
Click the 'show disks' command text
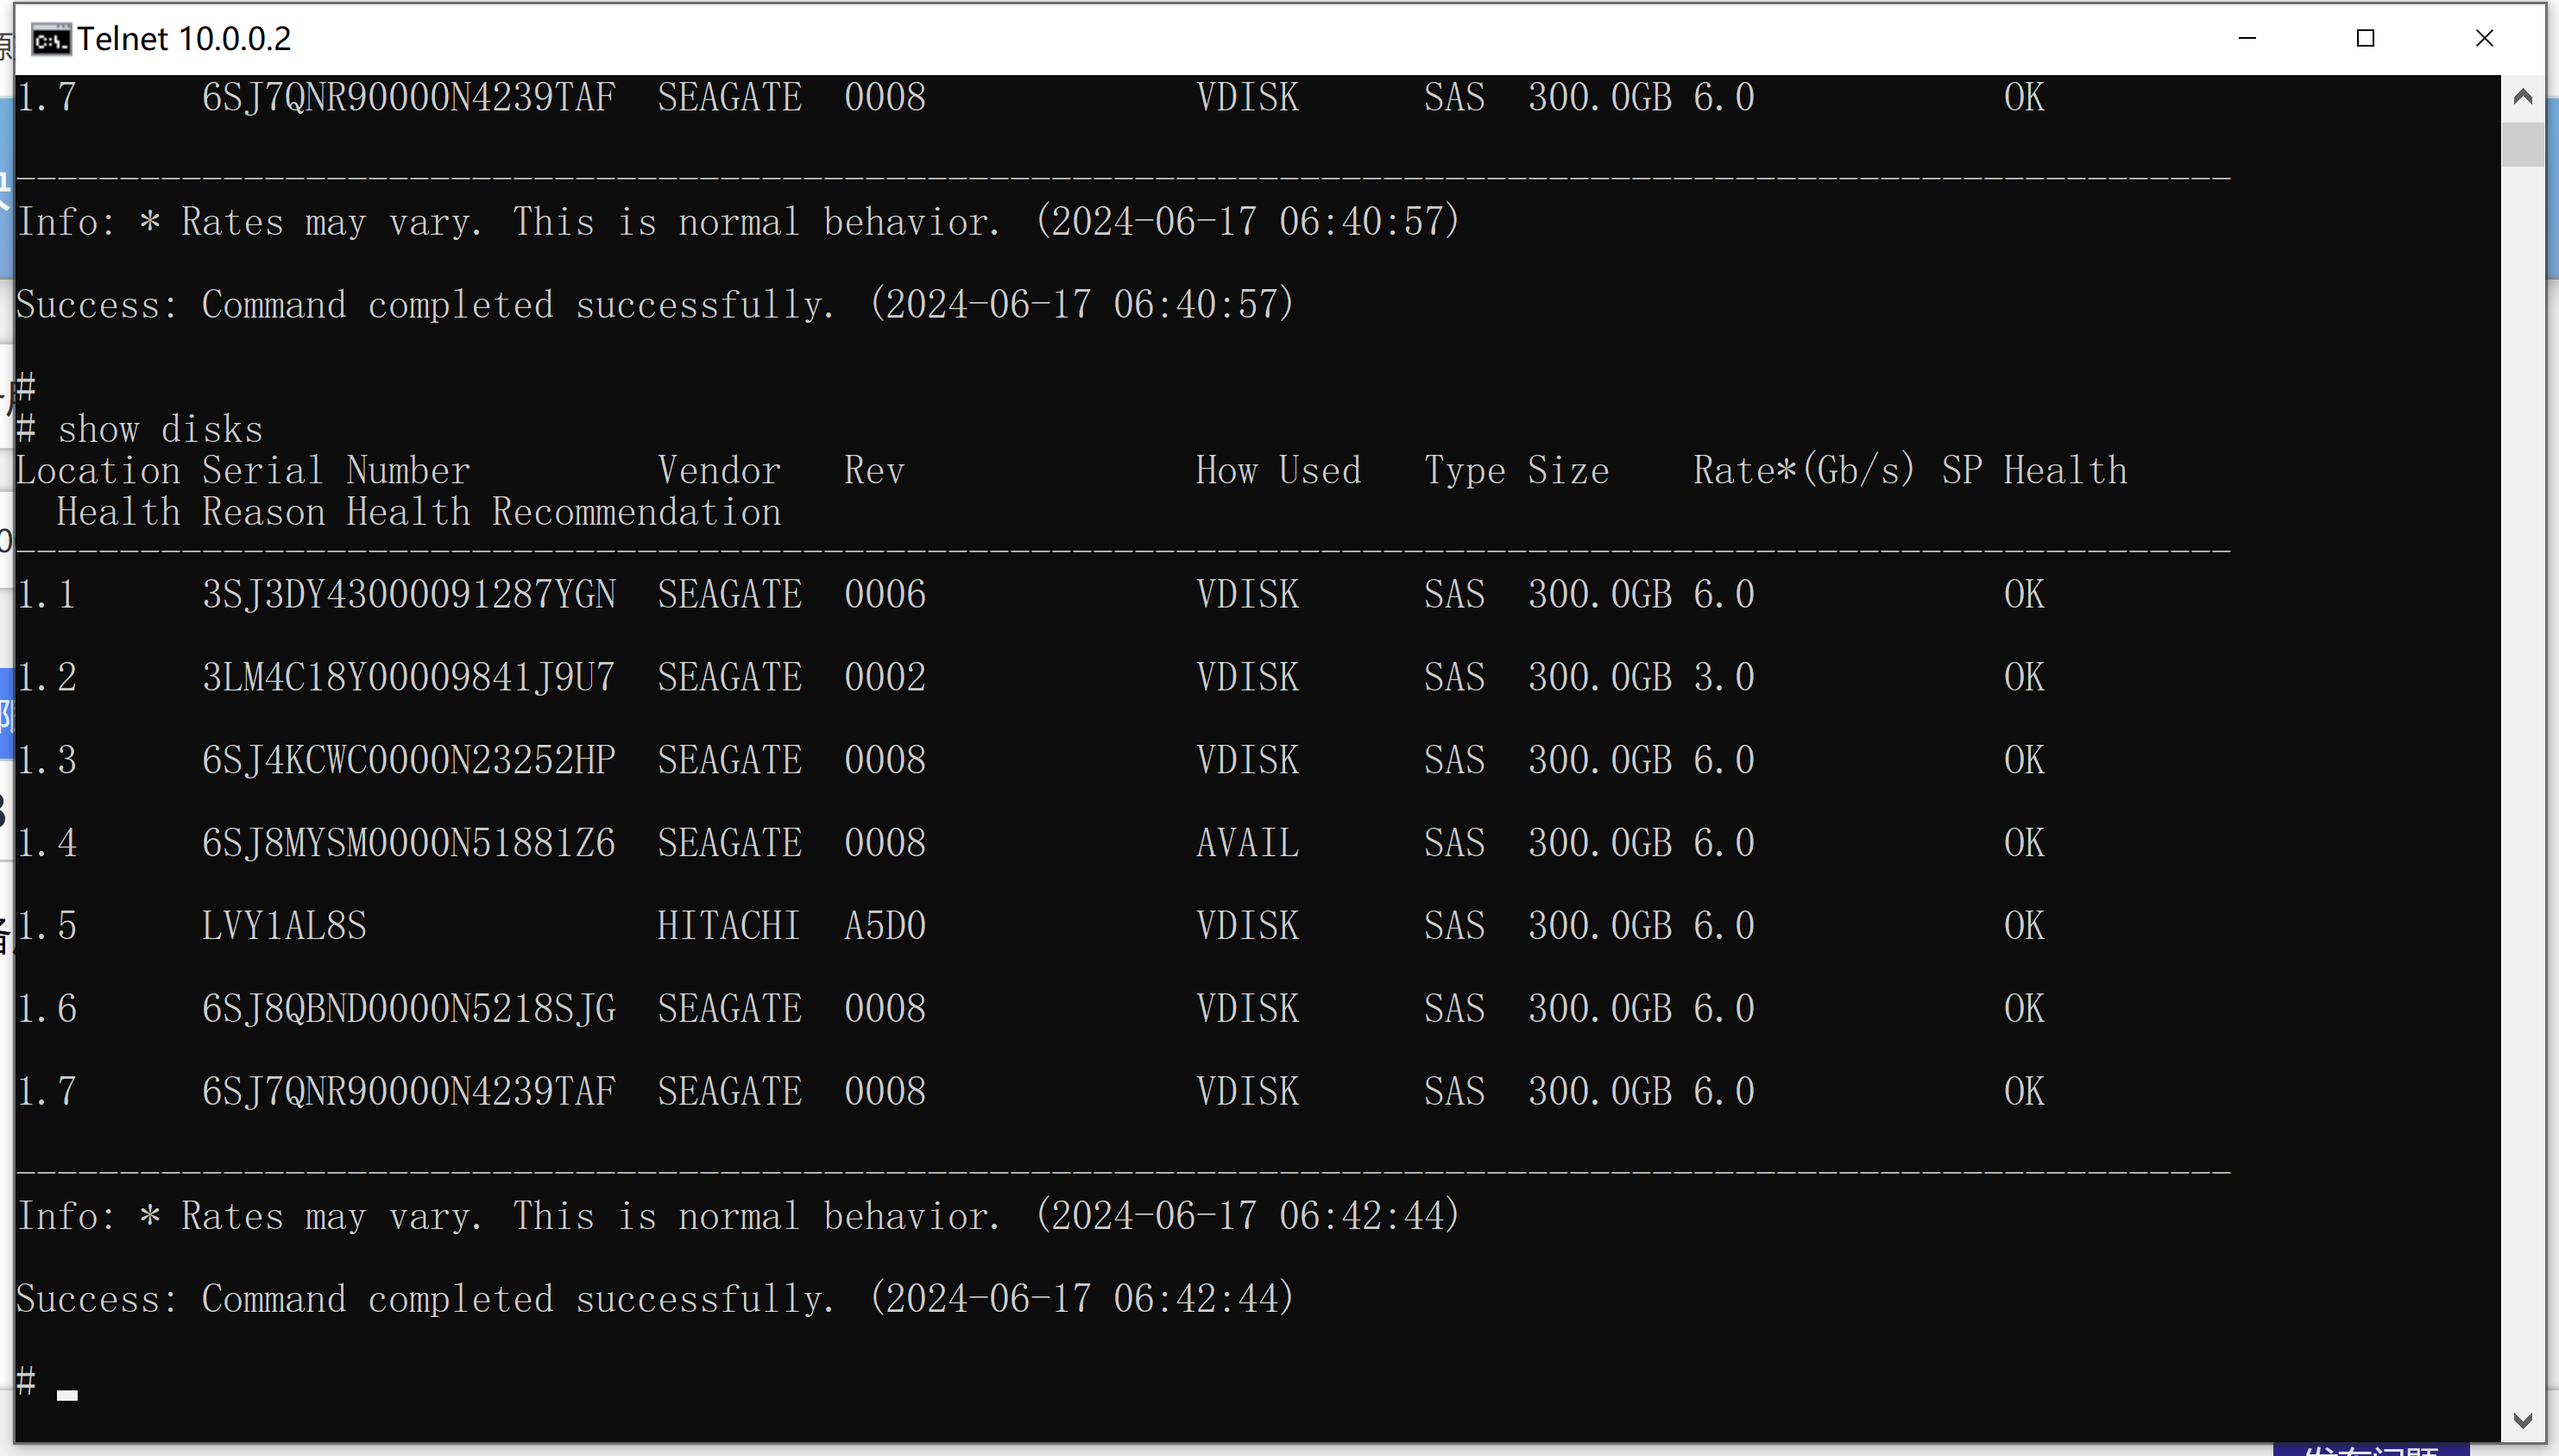(x=160, y=430)
